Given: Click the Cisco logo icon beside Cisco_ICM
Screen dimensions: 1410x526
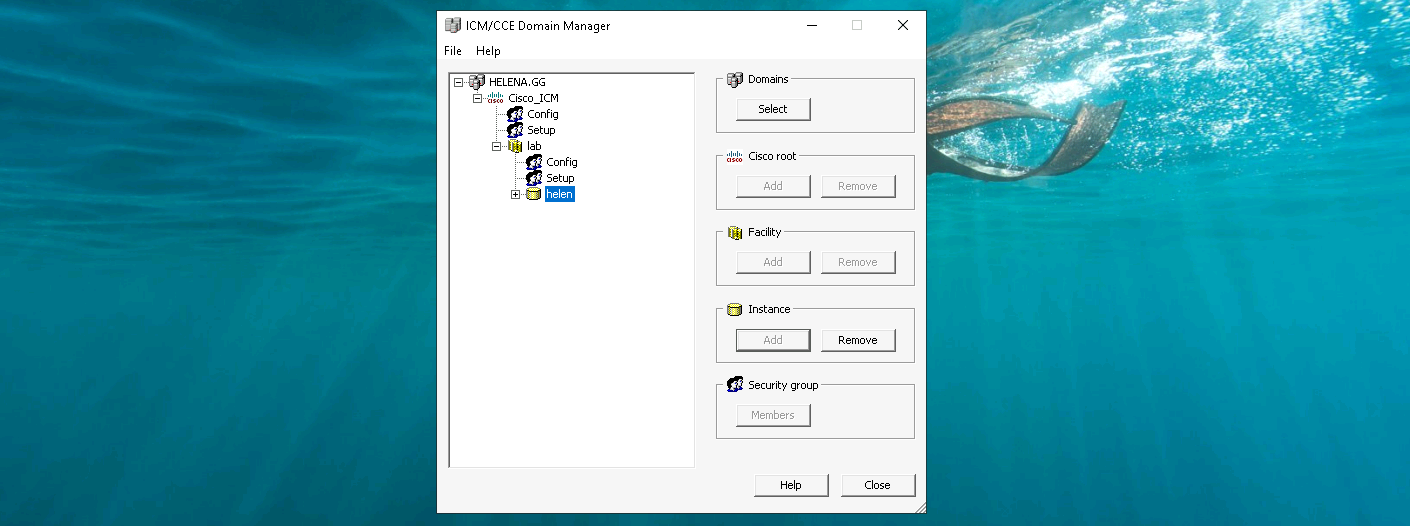Looking at the screenshot, I should (496, 98).
